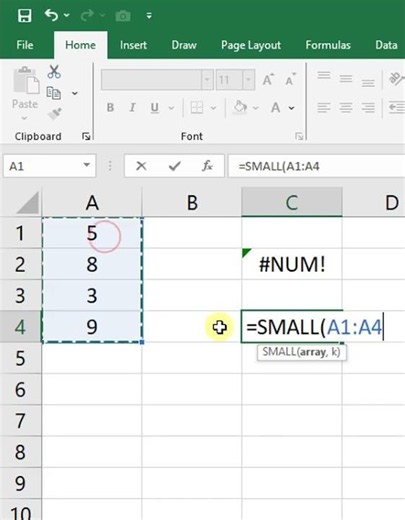Viewport: 405px width, 520px height.
Task: Click Top Align icon
Action: tap(324, 76)
